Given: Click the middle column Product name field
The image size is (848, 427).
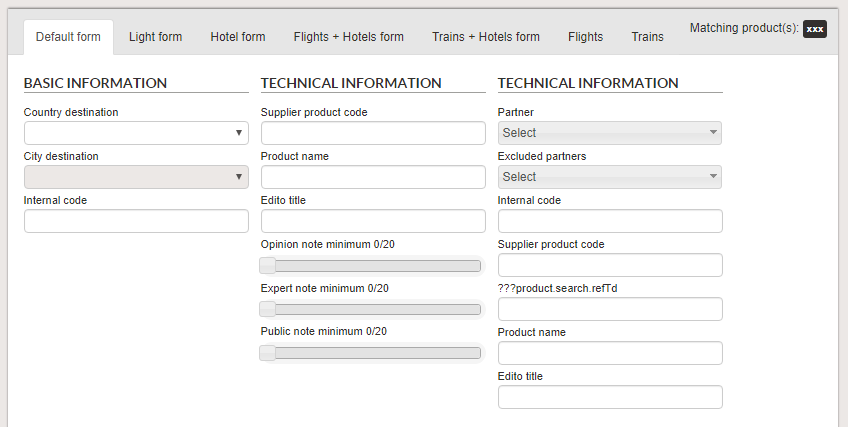Looking at the screenshot, I should coord(373,177).
